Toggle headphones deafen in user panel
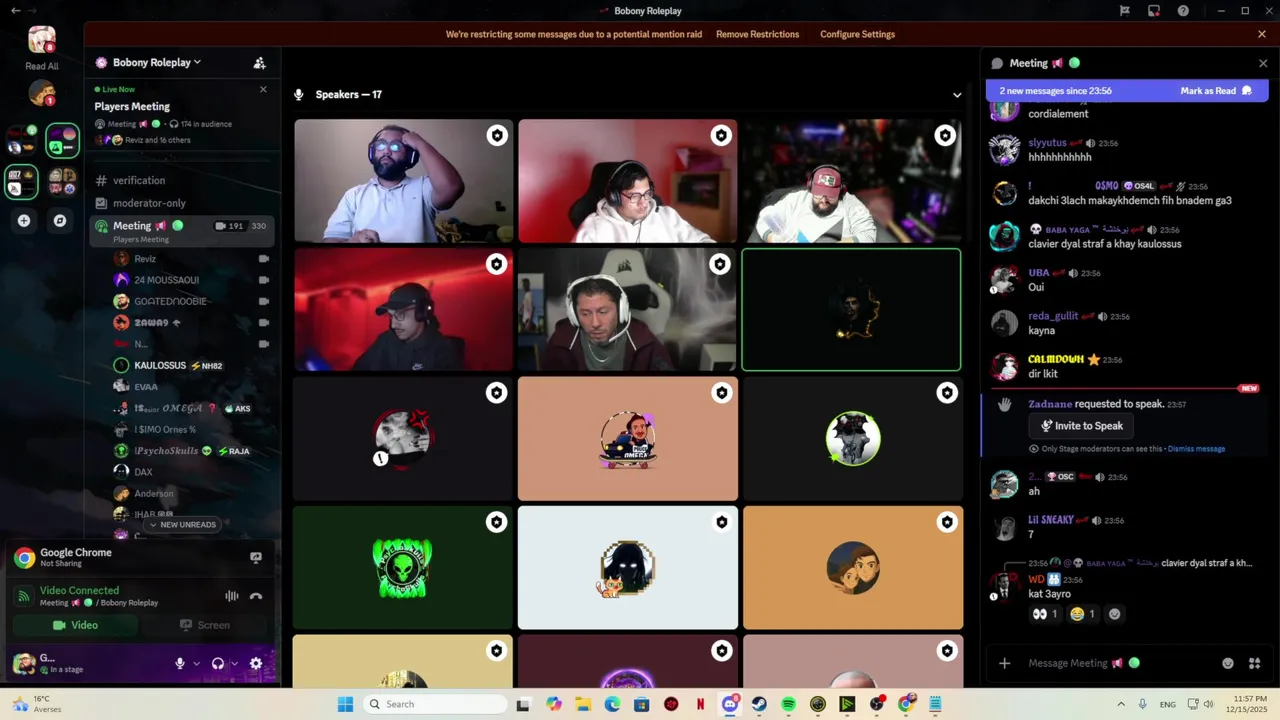This screenshot has height=720, width=1280. tap(218, 663)
